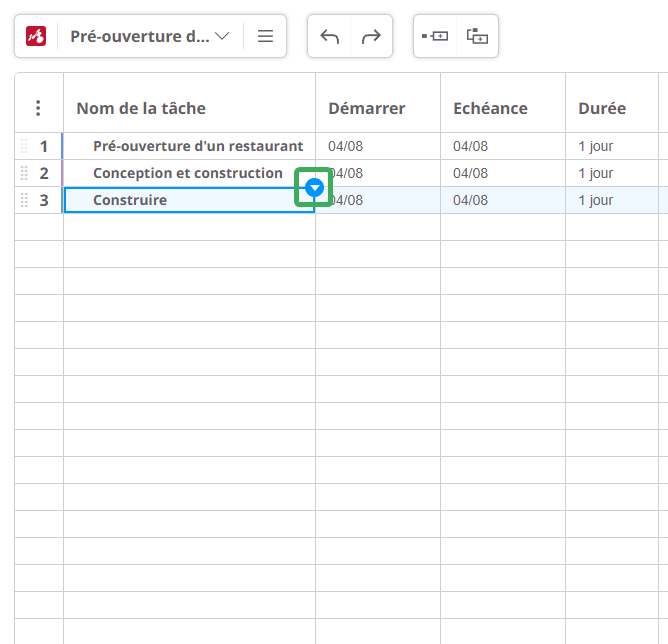
Task: Click the red app logo icon
Action: coord(36,36)
